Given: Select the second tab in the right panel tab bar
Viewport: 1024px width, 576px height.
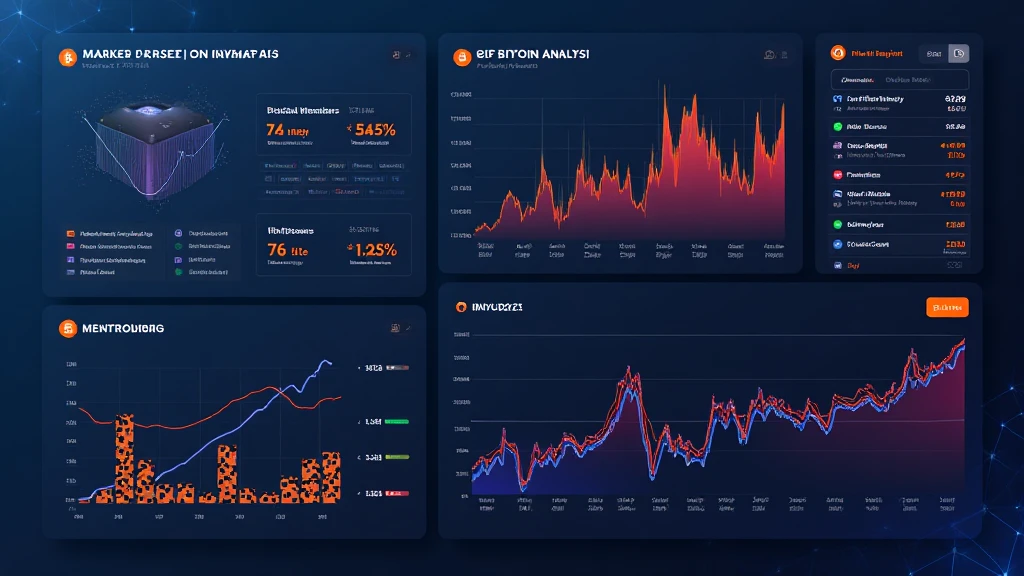Looking at the screenshot, I should point(907,80).
